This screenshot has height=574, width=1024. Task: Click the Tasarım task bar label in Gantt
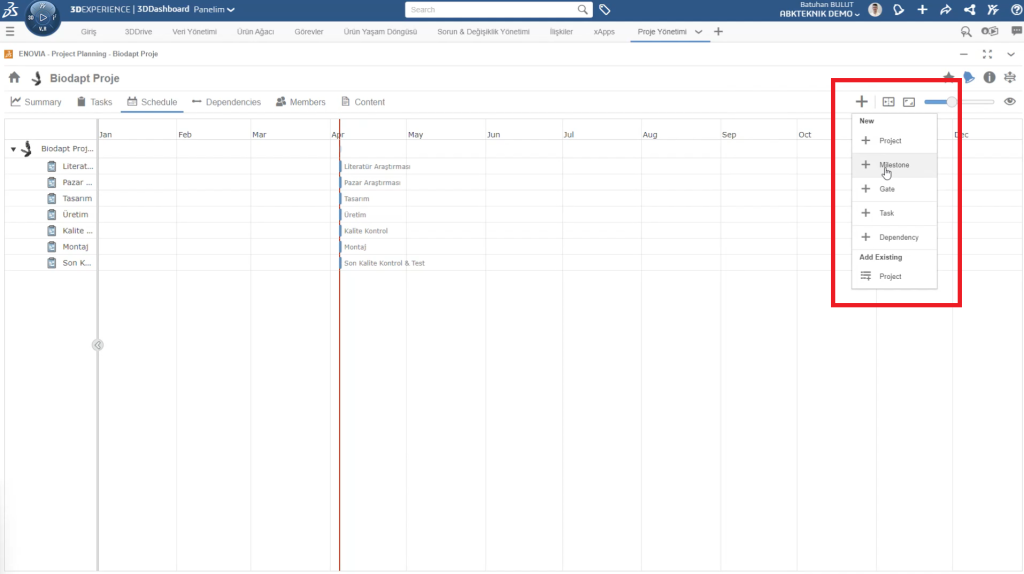tap(355, 199)
